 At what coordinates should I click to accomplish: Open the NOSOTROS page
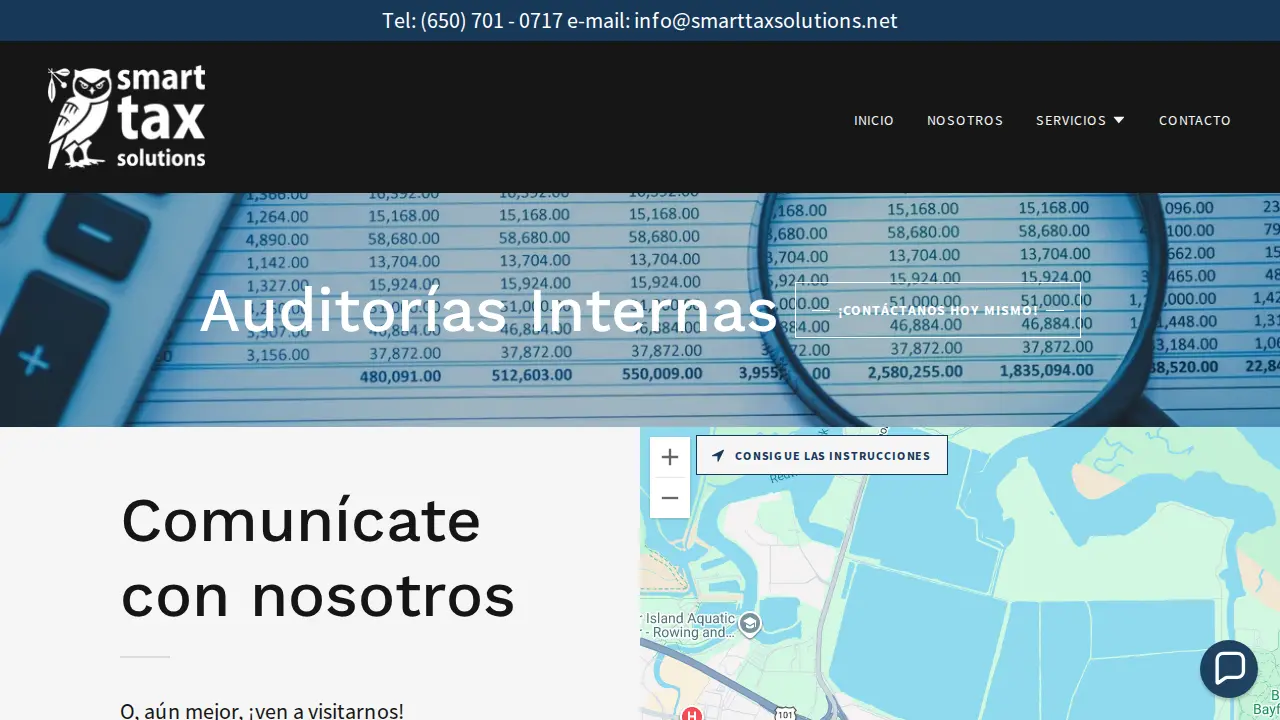click(965, 120)
